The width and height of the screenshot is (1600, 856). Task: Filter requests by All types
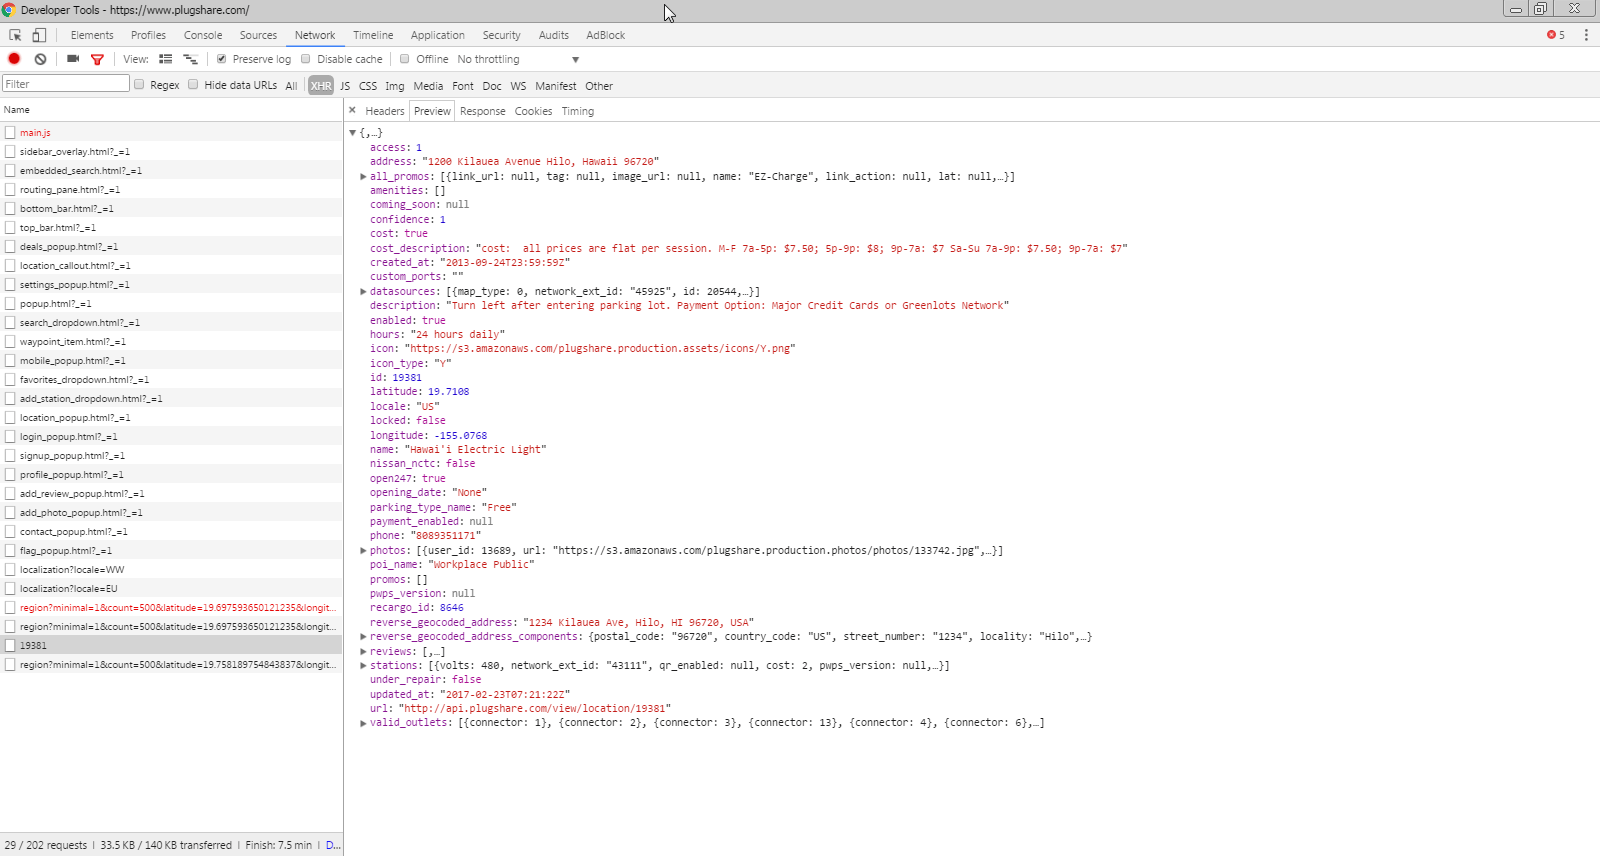[291, 86]
